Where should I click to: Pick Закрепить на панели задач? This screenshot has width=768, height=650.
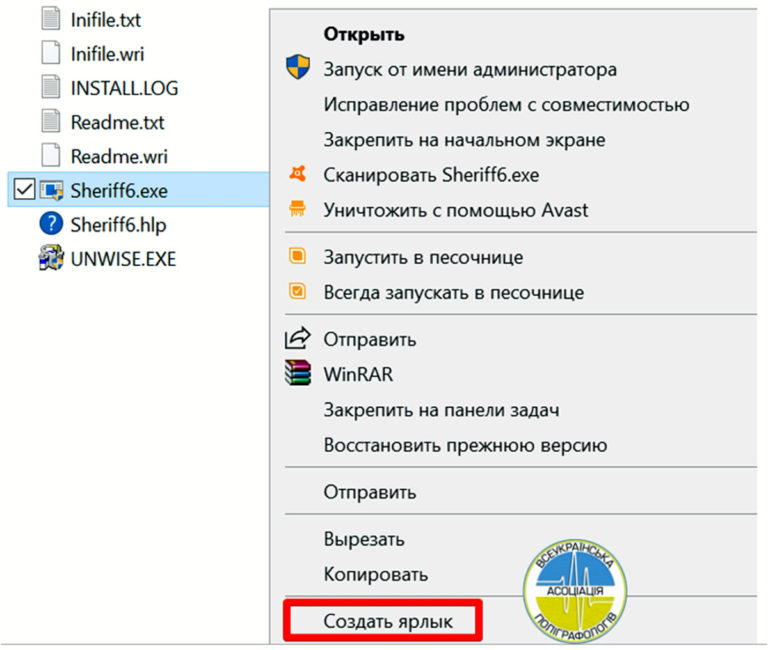(x=440, y=410)
